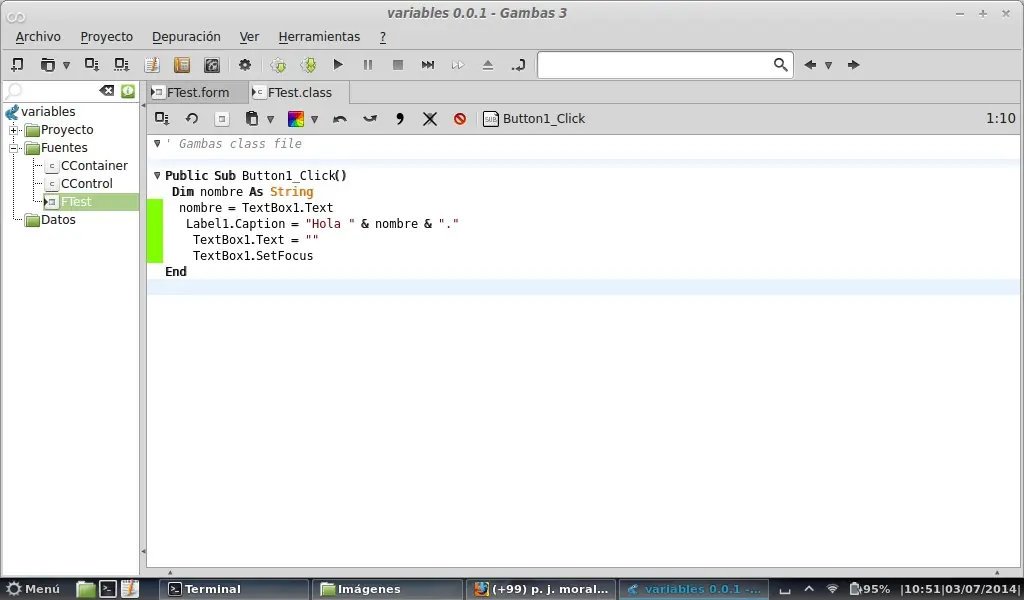Image resolution: width=1024 pixels, height=600 pixels.
Task: Click the undo icon in editor toolbar
Action: coord(340,119)
